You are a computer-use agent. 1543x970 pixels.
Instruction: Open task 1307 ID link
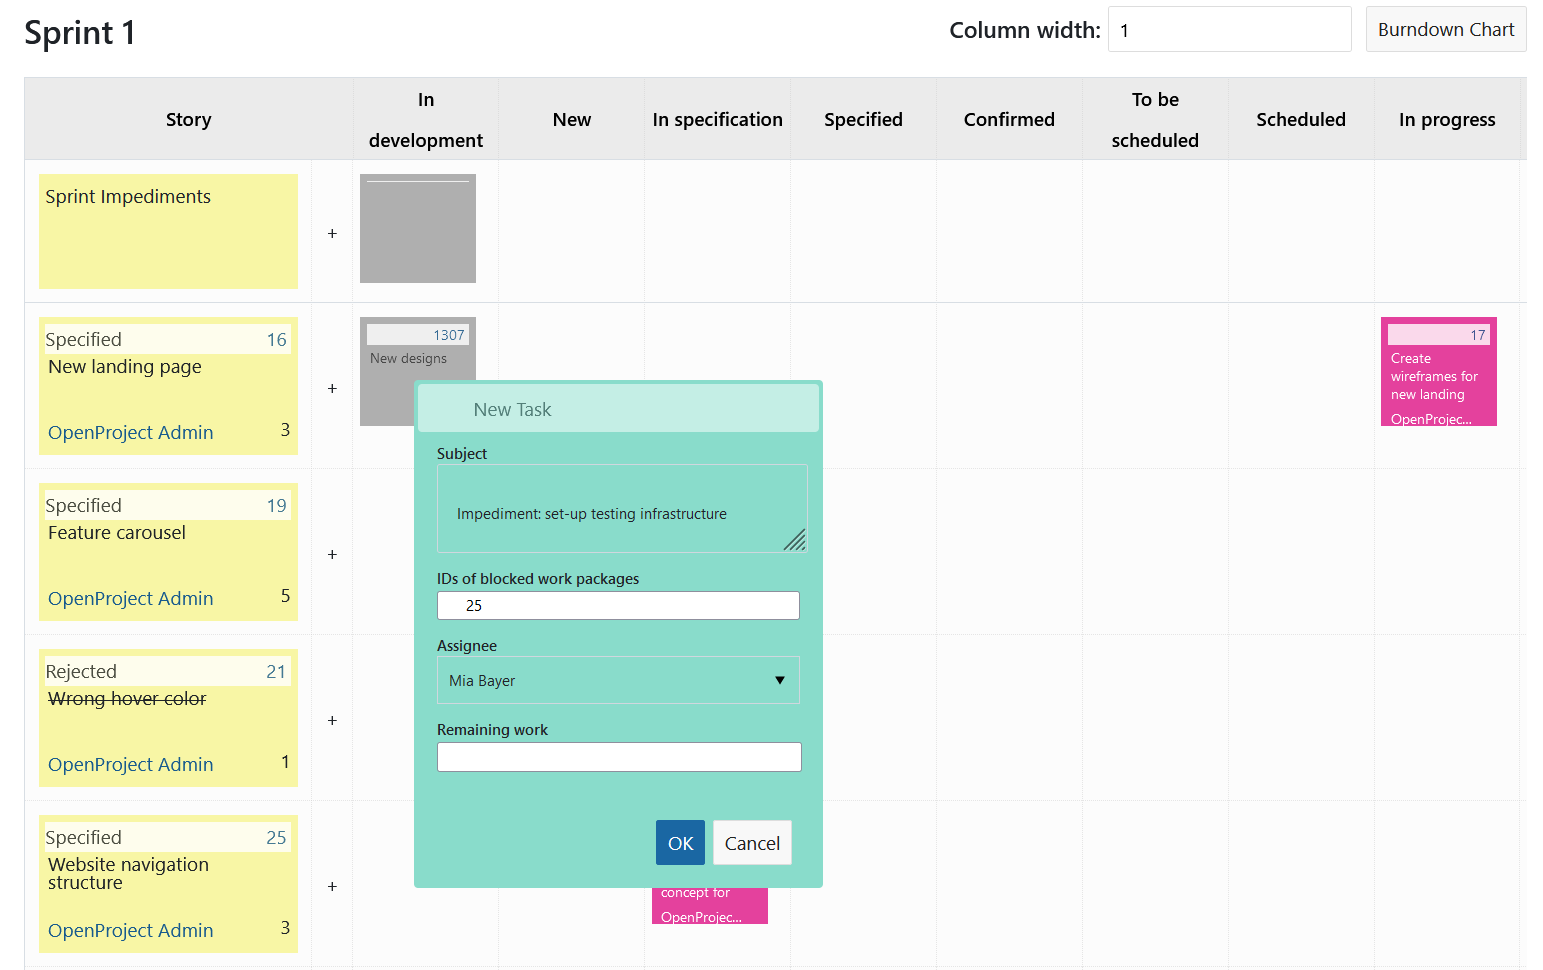(x=448, y=335)
